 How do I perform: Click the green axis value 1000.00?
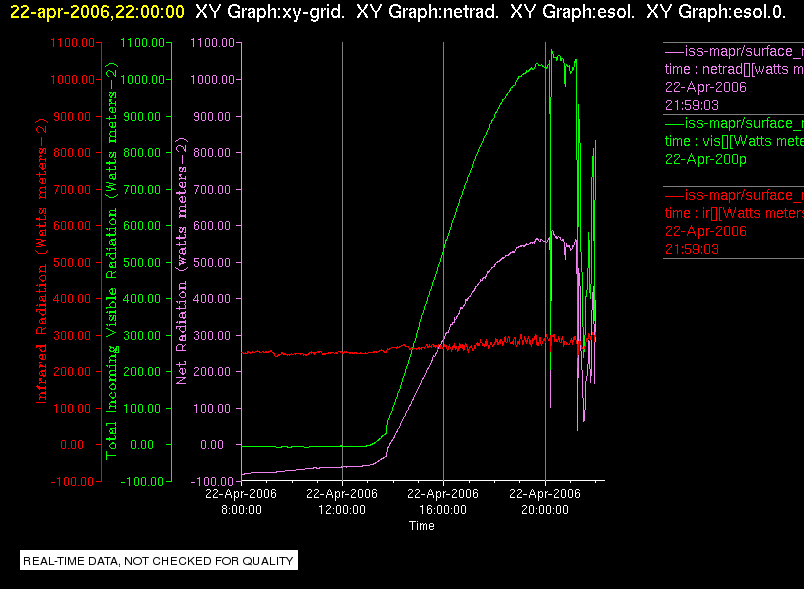(x=143, y=79)
